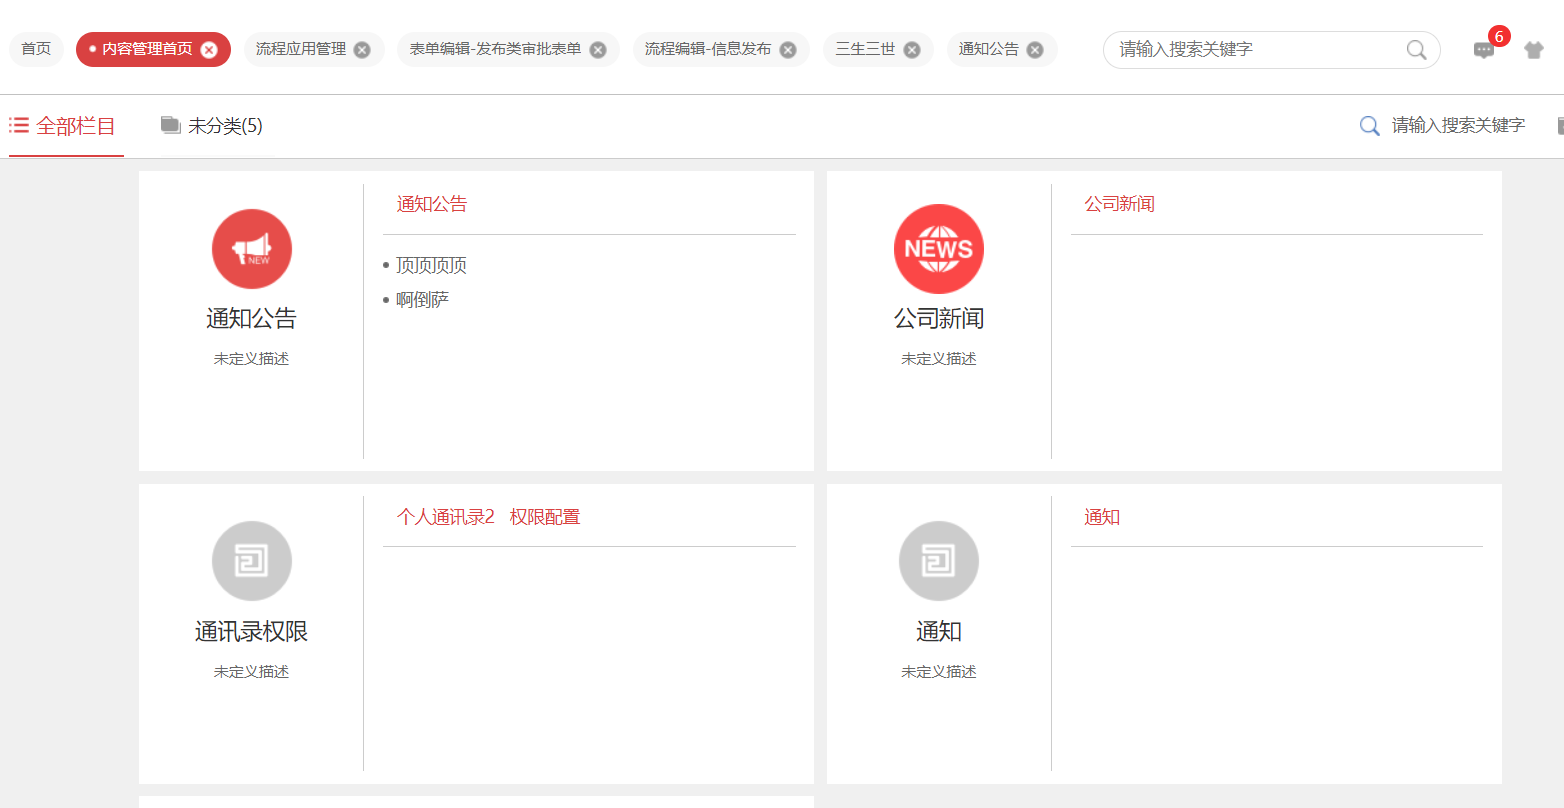Click the 公司新闻 card title
Viewport: 1564px width, 808px height.
939,319
